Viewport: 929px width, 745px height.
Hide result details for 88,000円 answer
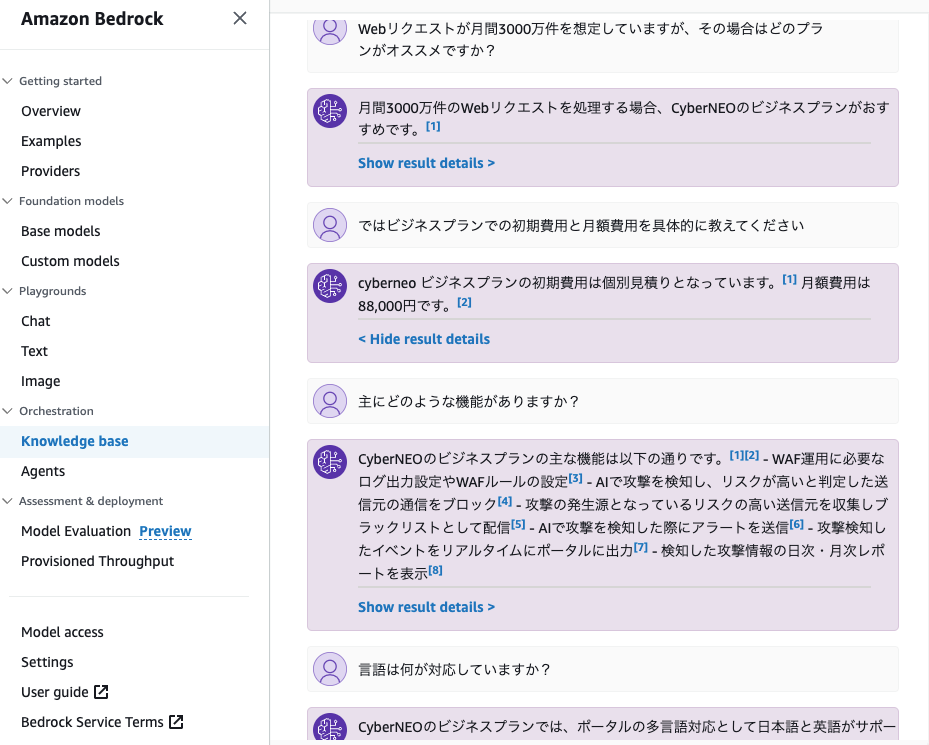pyautogui.click(x=424, y=339)
